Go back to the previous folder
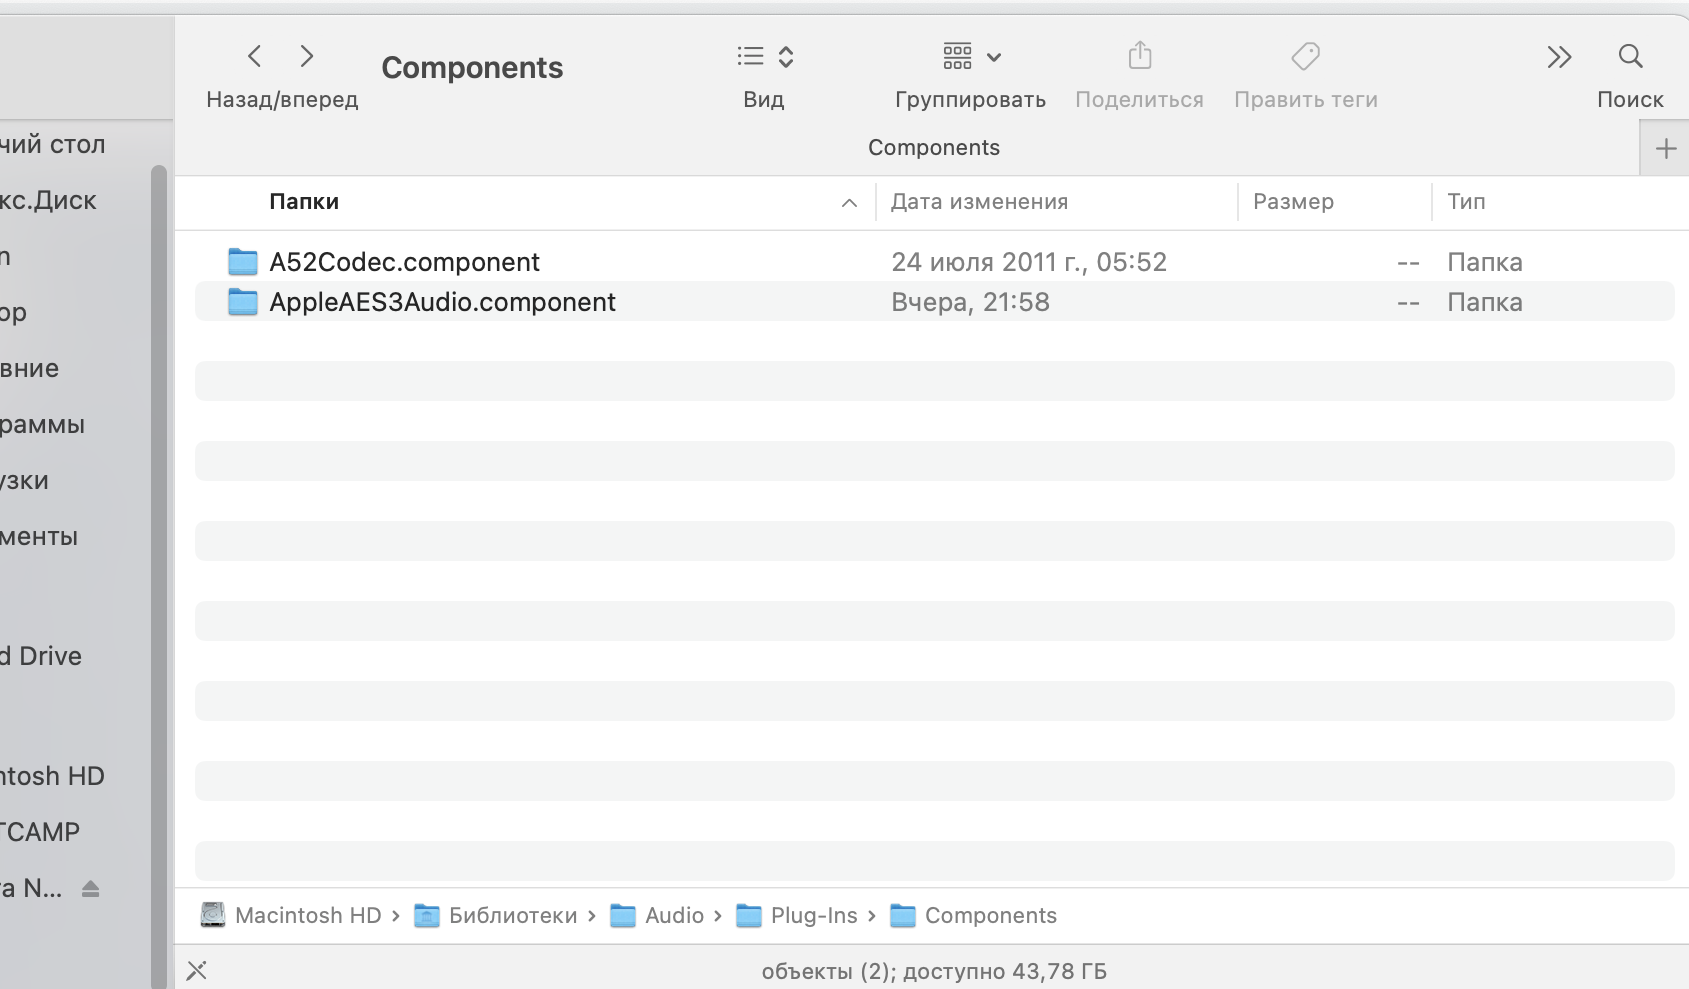This screenshot has width=1689, height=989. tap(255, 57)
